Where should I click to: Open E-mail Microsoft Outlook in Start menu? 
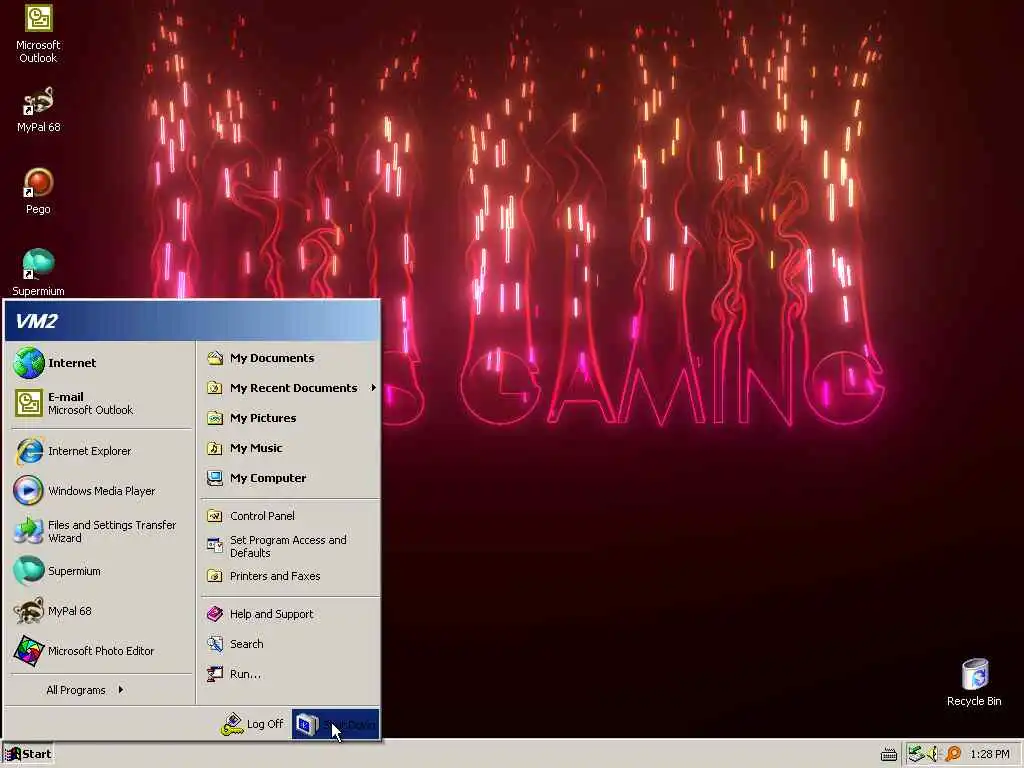pos(101,403)
